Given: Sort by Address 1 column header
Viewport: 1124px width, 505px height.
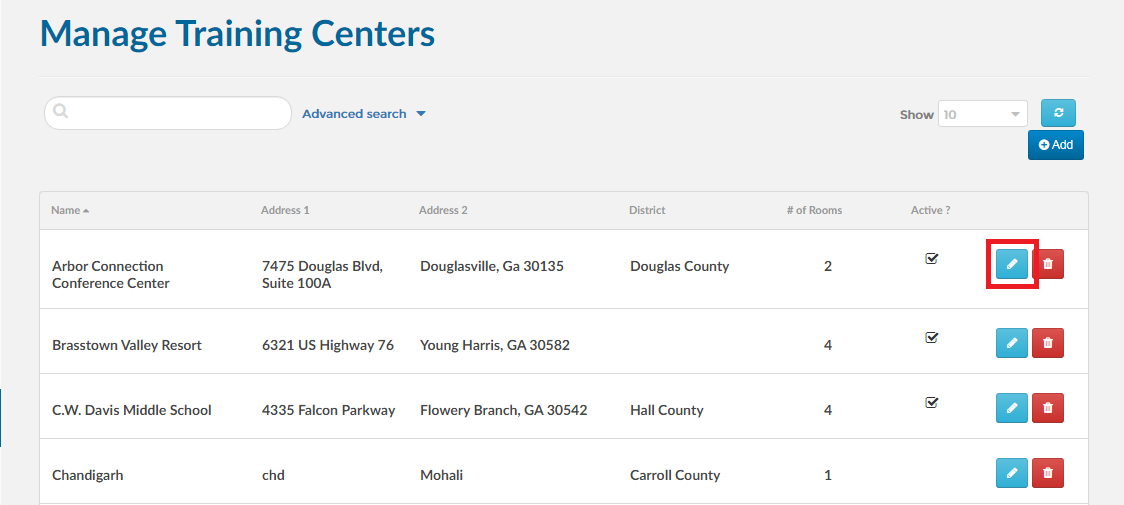Looking at the screenshot, I should [x=285, y=210].
